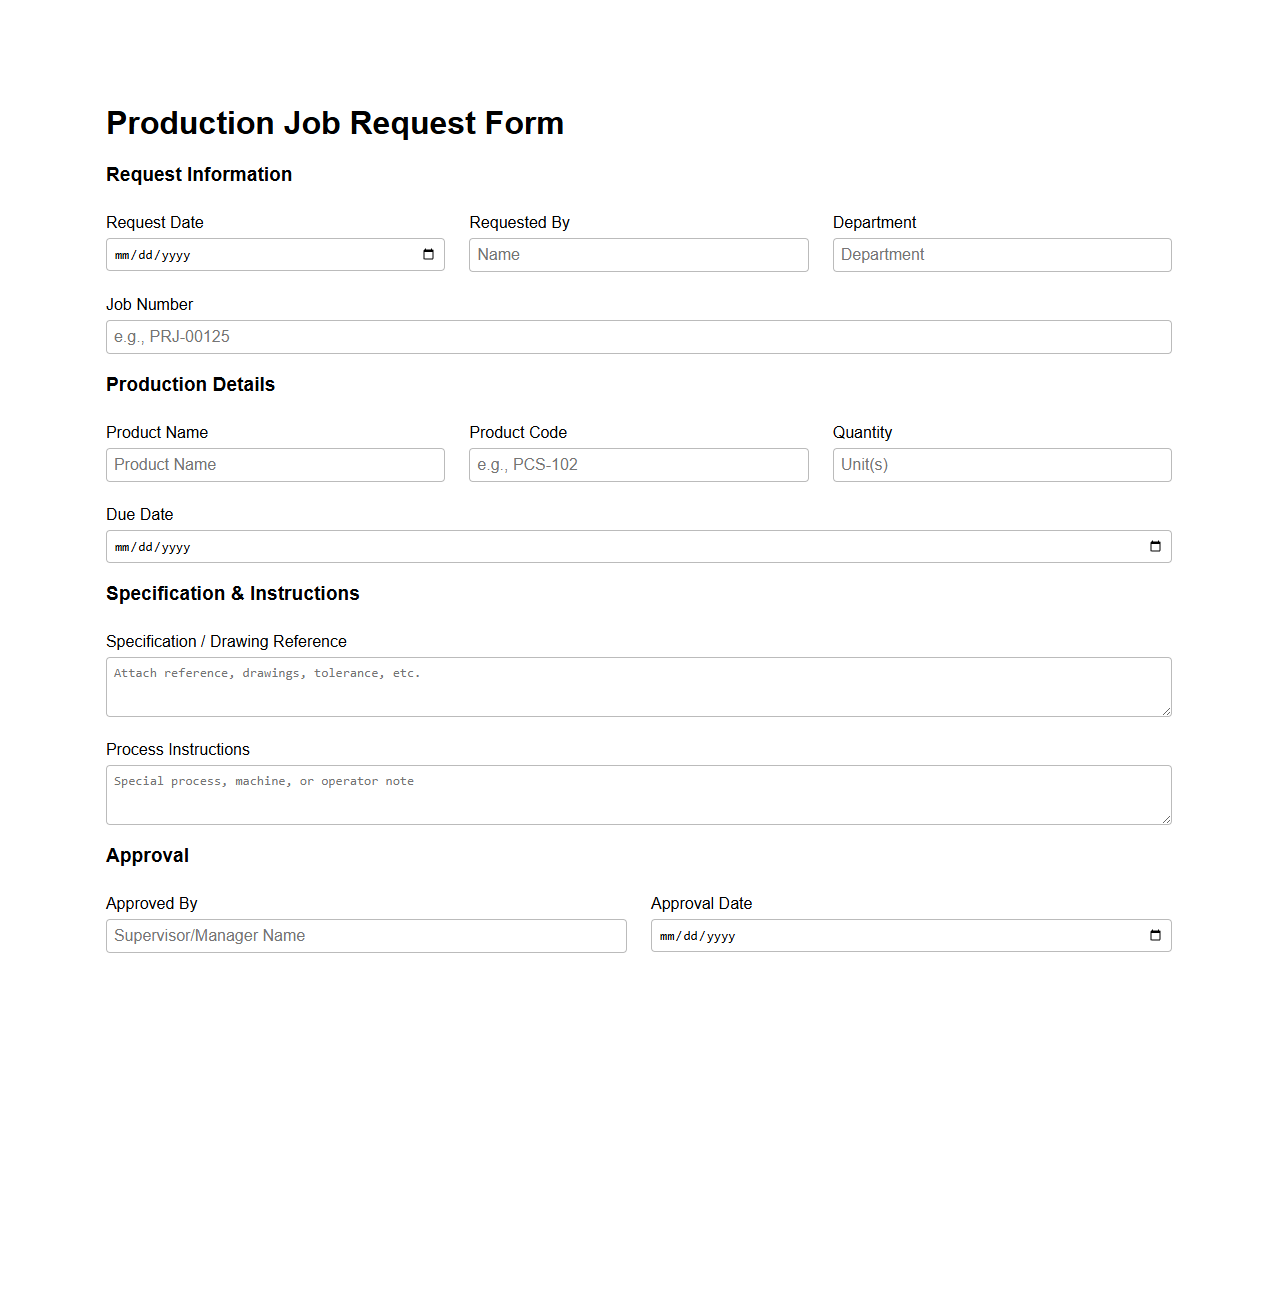Open the Due Date calendar picker

1154,546
